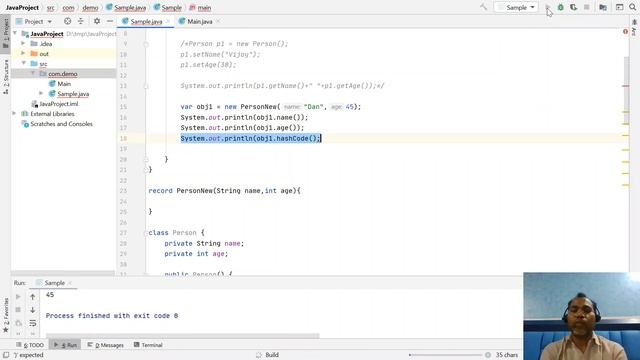Click the up arrow in the Run console
The image size is (640, 360).
(x=33, y=297)
